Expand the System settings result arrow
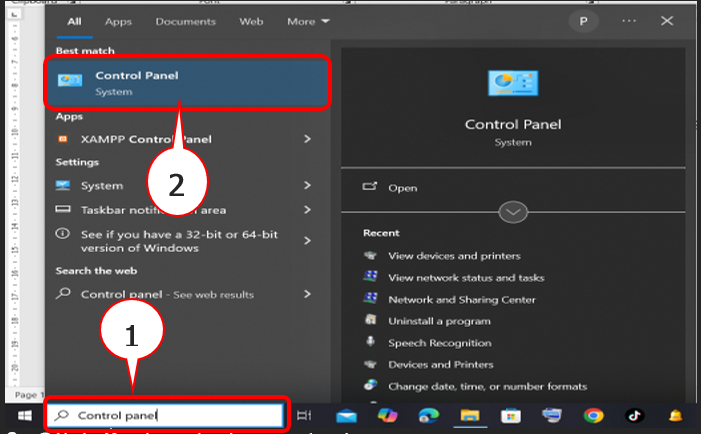Screen dimensions: 701x434 308,185
